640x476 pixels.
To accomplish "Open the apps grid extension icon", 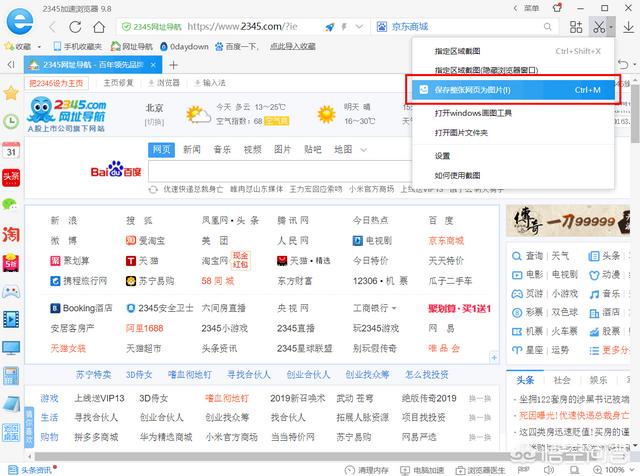I will pos(576,27).
